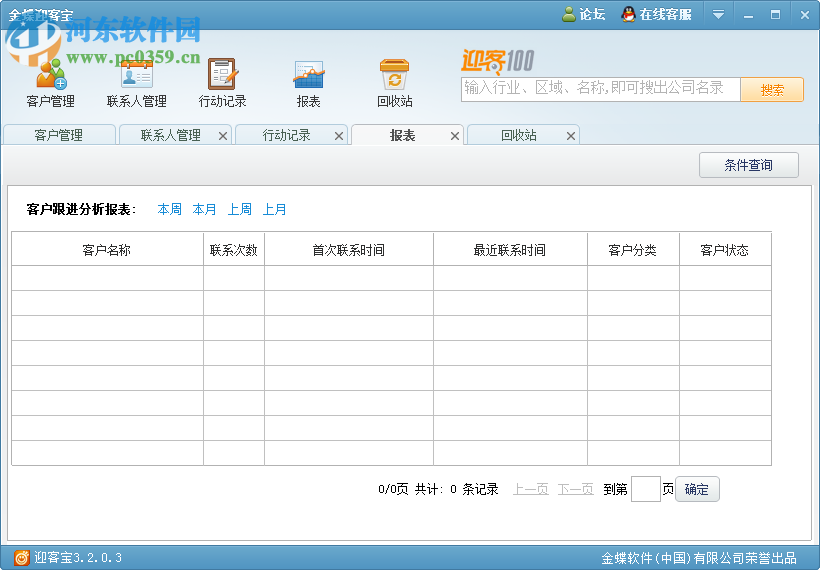The width and height of the screenshot is (820, 570).
Task: Close the 联系人管理 tab
Action: coord(223,136)
